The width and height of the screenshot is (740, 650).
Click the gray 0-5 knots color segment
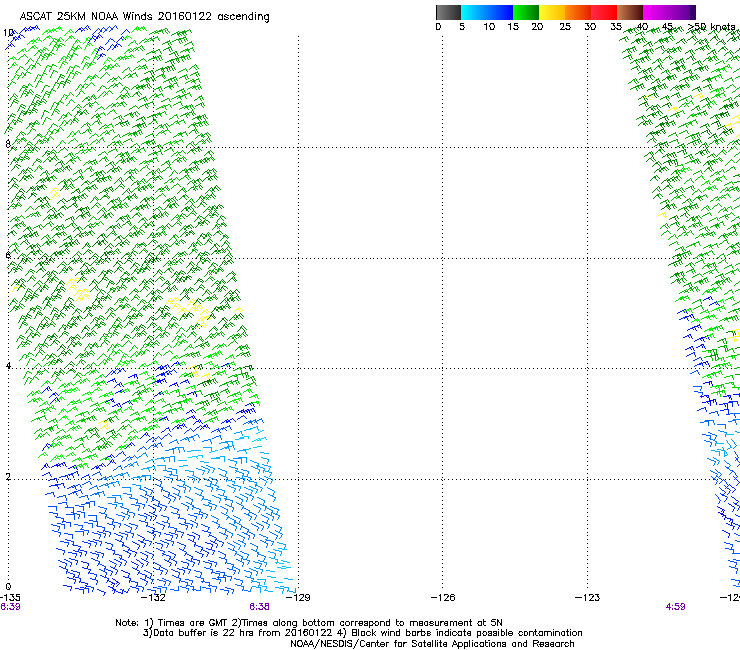click(x=448, y=12)
